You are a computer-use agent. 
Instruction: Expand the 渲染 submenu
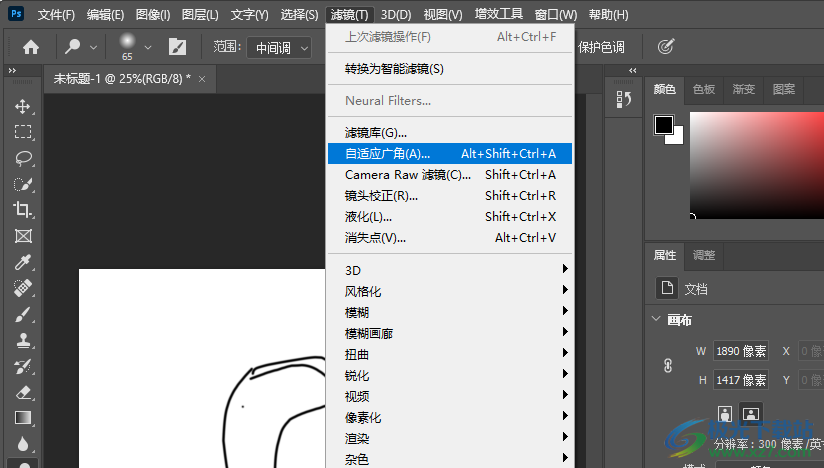click(x=450, y=438)
